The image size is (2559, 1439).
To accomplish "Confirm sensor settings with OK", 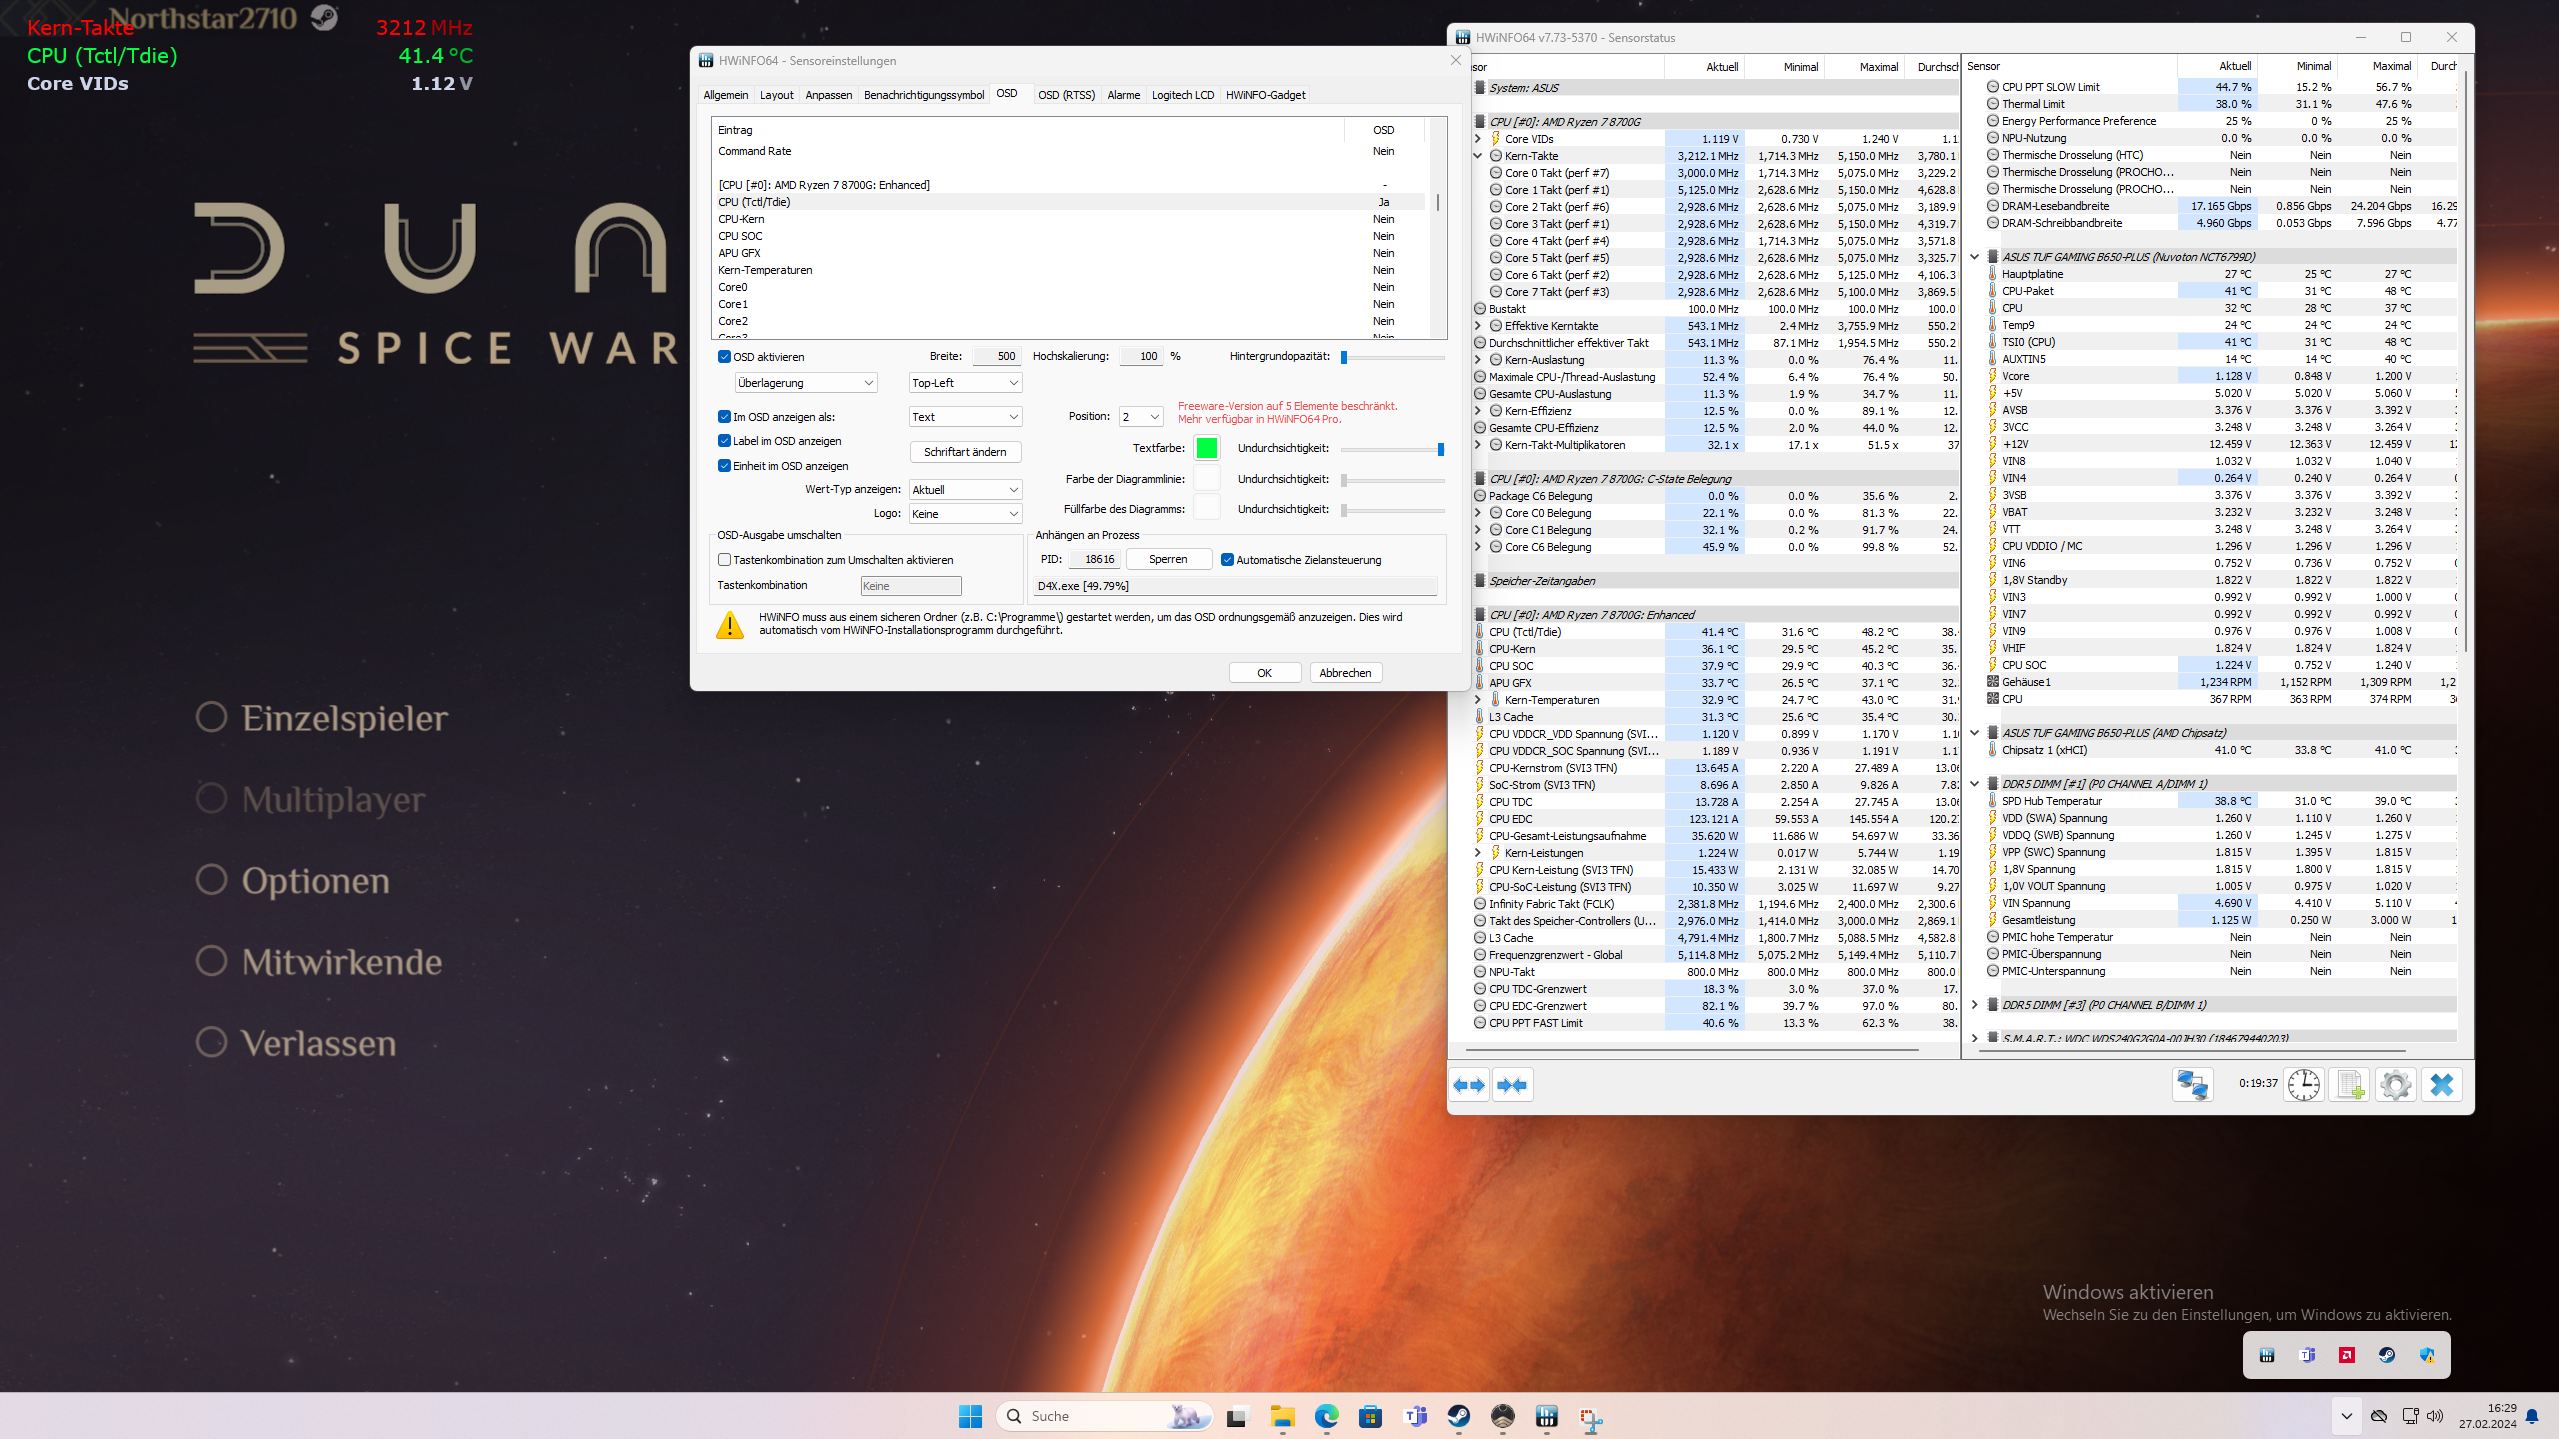I will click(x=1265, y=673).
